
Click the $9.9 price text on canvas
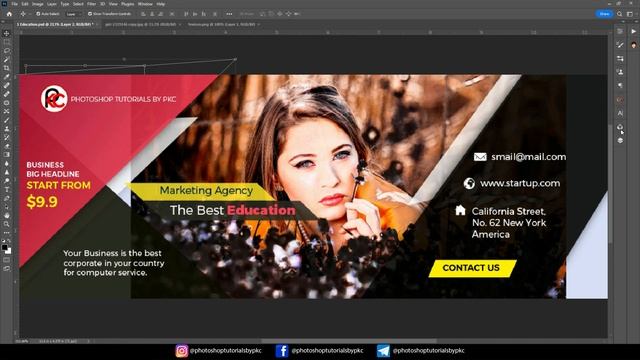[42, 202]
